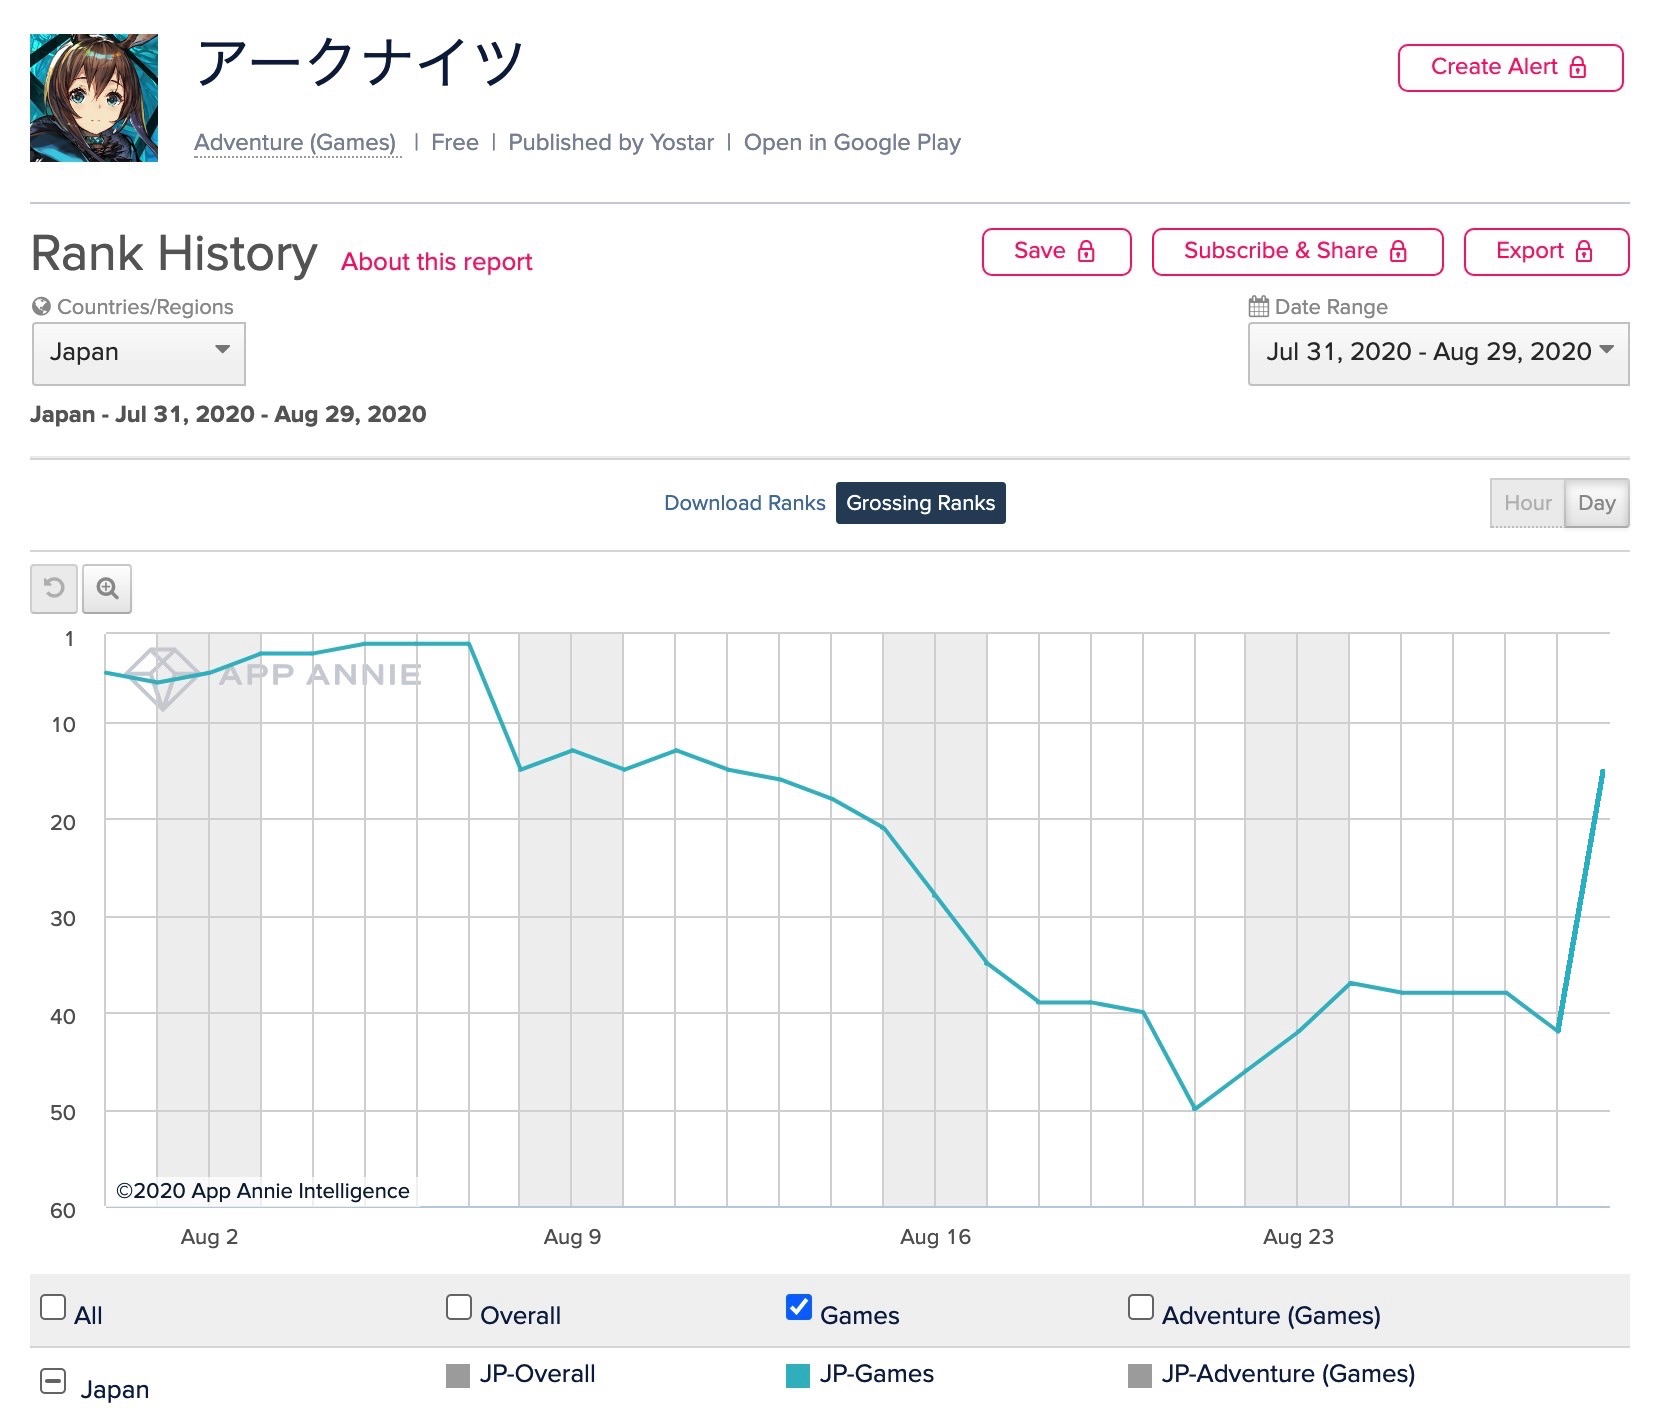Image resolution: width=1662 pixels, height=1408 pixels.
Task: Enable the Overall checkbox
Action: click(459, 1307)
